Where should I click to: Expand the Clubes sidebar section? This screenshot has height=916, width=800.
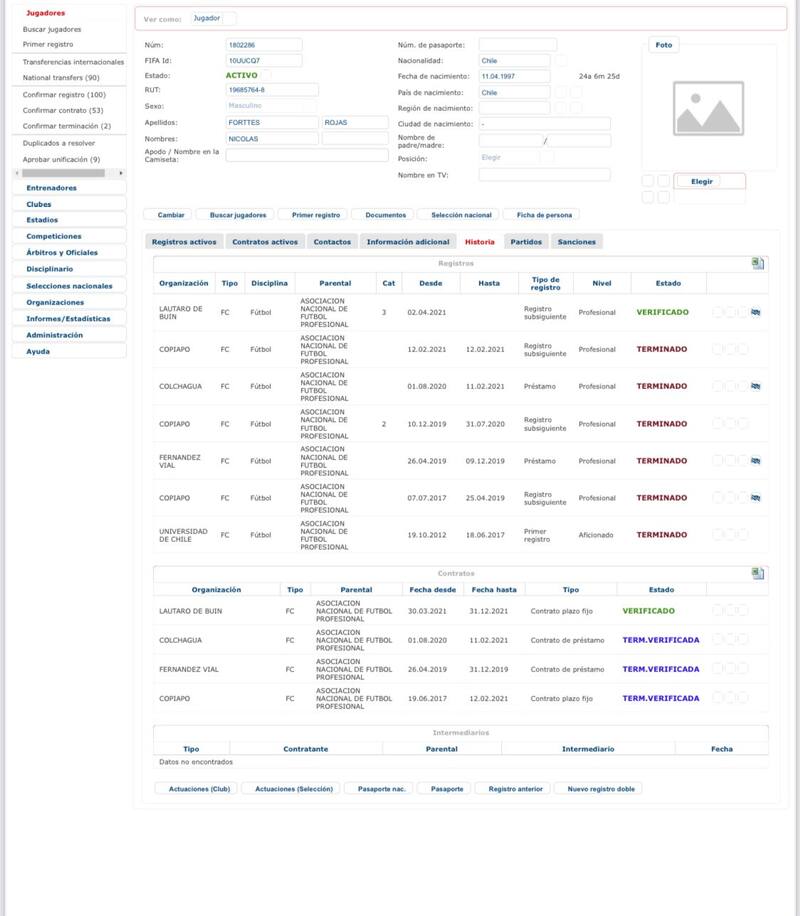pyautogui.click(x=69, y=204)
